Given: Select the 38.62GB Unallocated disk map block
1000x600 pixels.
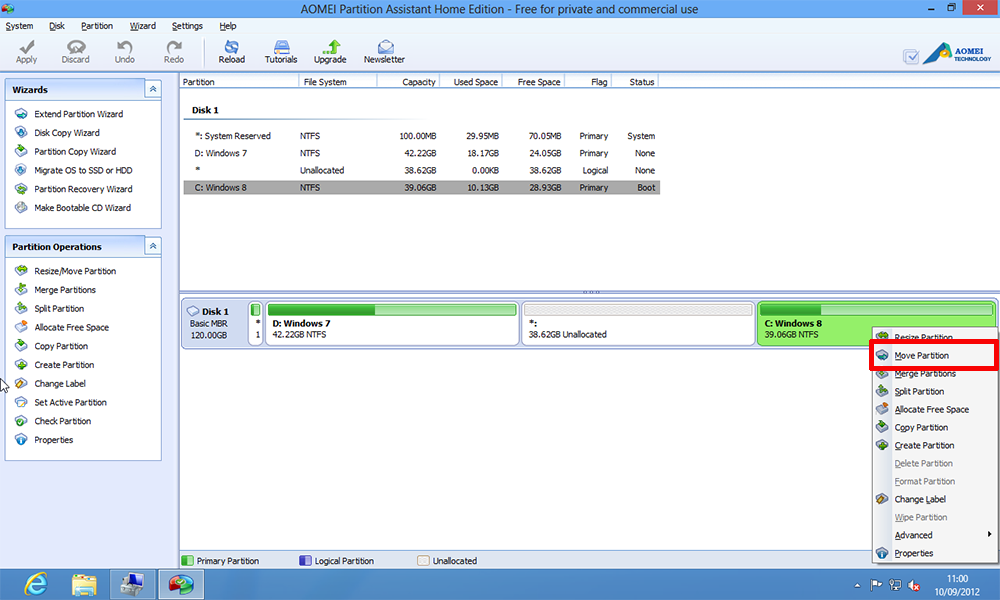Looking at the screenshot, I should pos(638,323).
